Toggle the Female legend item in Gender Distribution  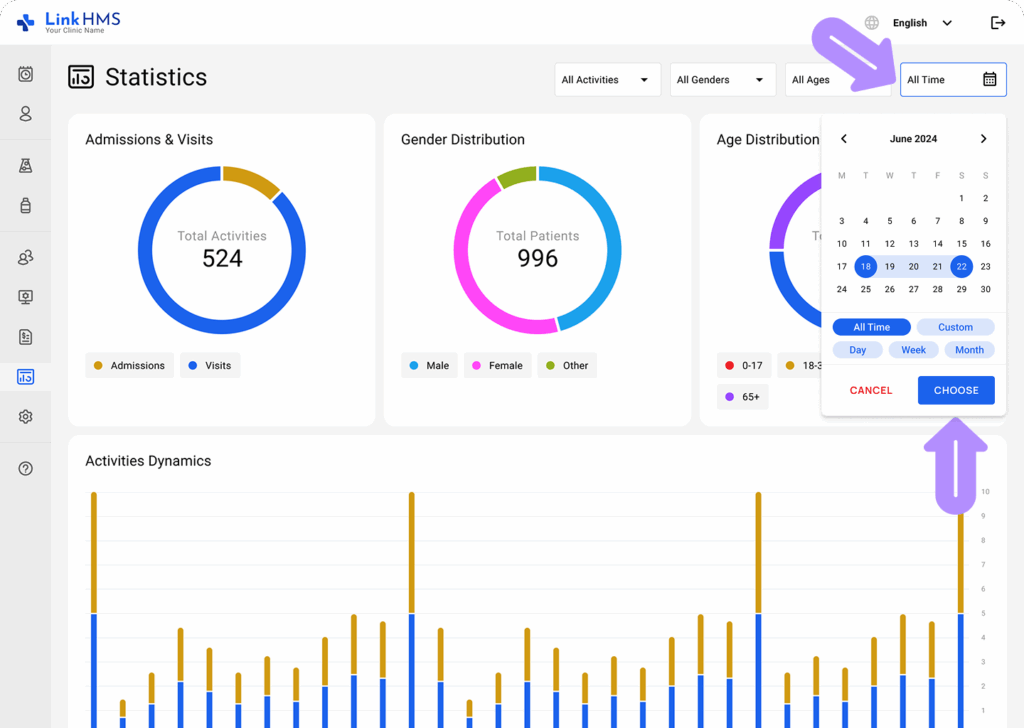pos(497,365)
